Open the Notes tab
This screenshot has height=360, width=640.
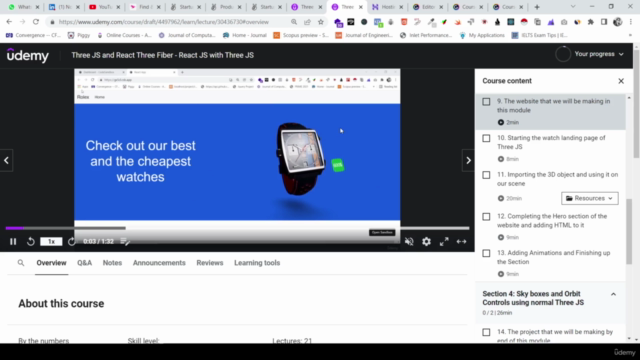click(x=112, y=263)
